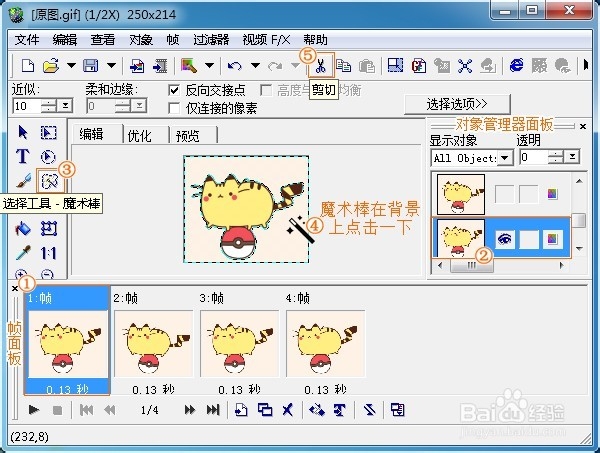Click the Open folder icon
Image resolution: width=600 pixels, height=453 pixels.
click(x=51, y=66)
